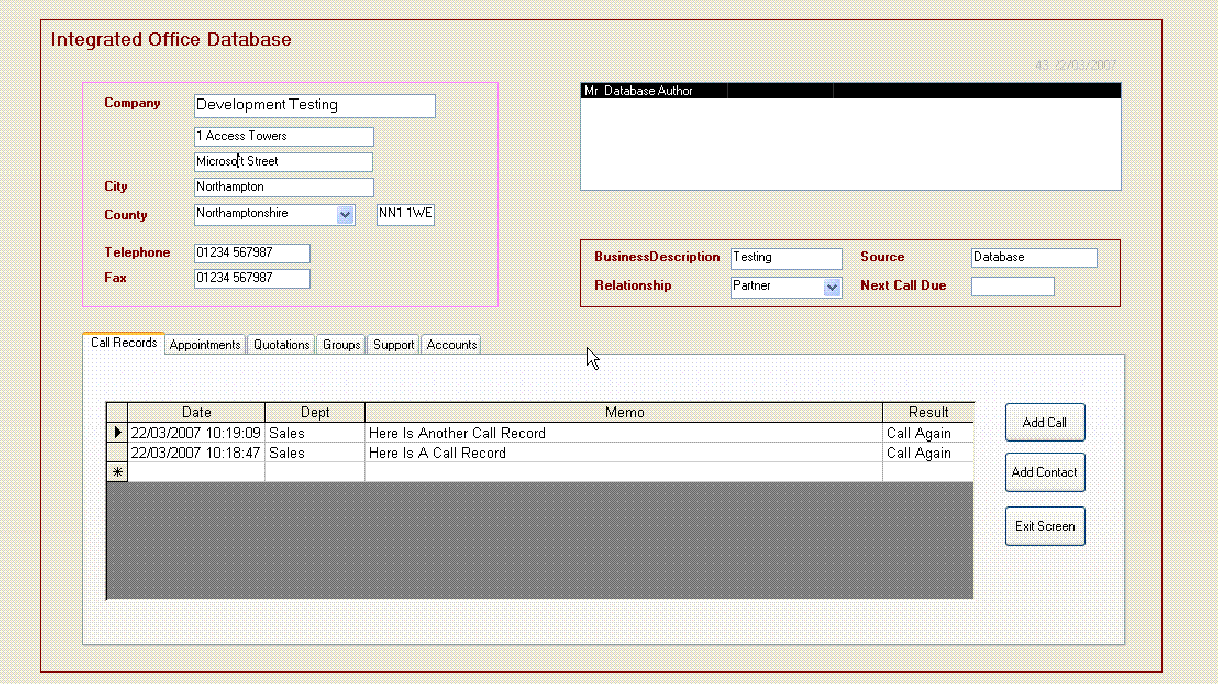Click the current record arrow row selector

tap(117, 433)
